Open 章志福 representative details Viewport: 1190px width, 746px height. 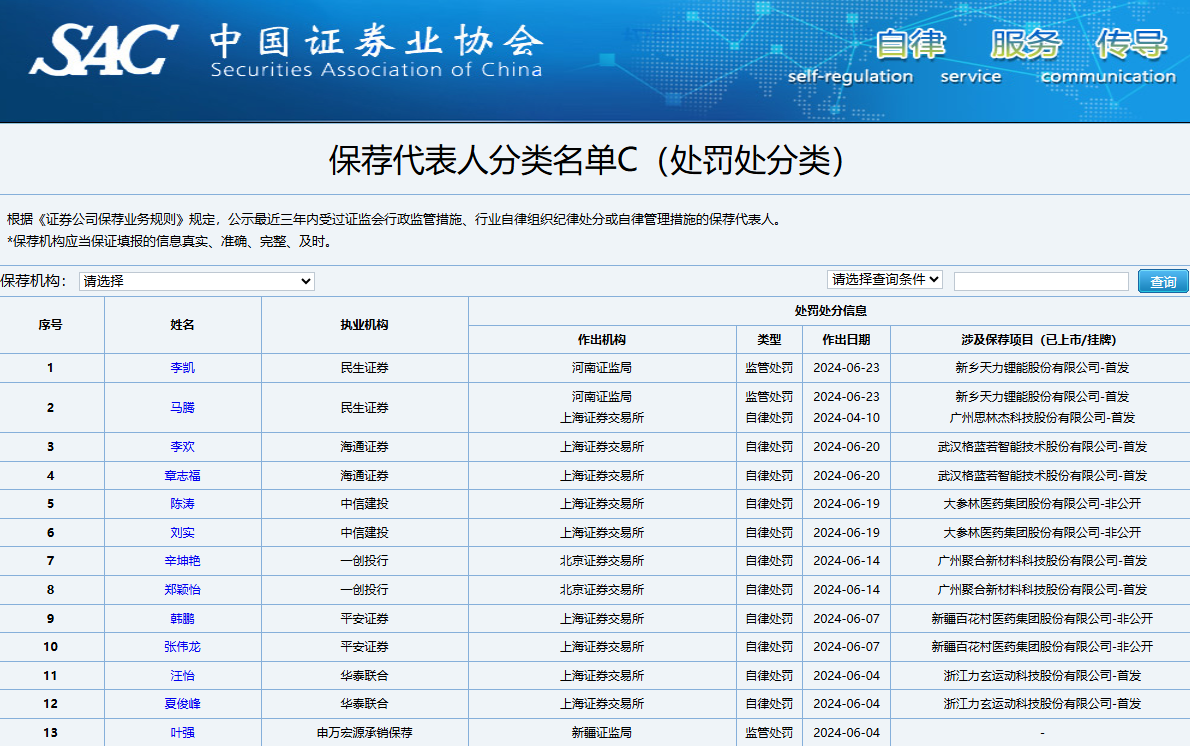point(182,476)
